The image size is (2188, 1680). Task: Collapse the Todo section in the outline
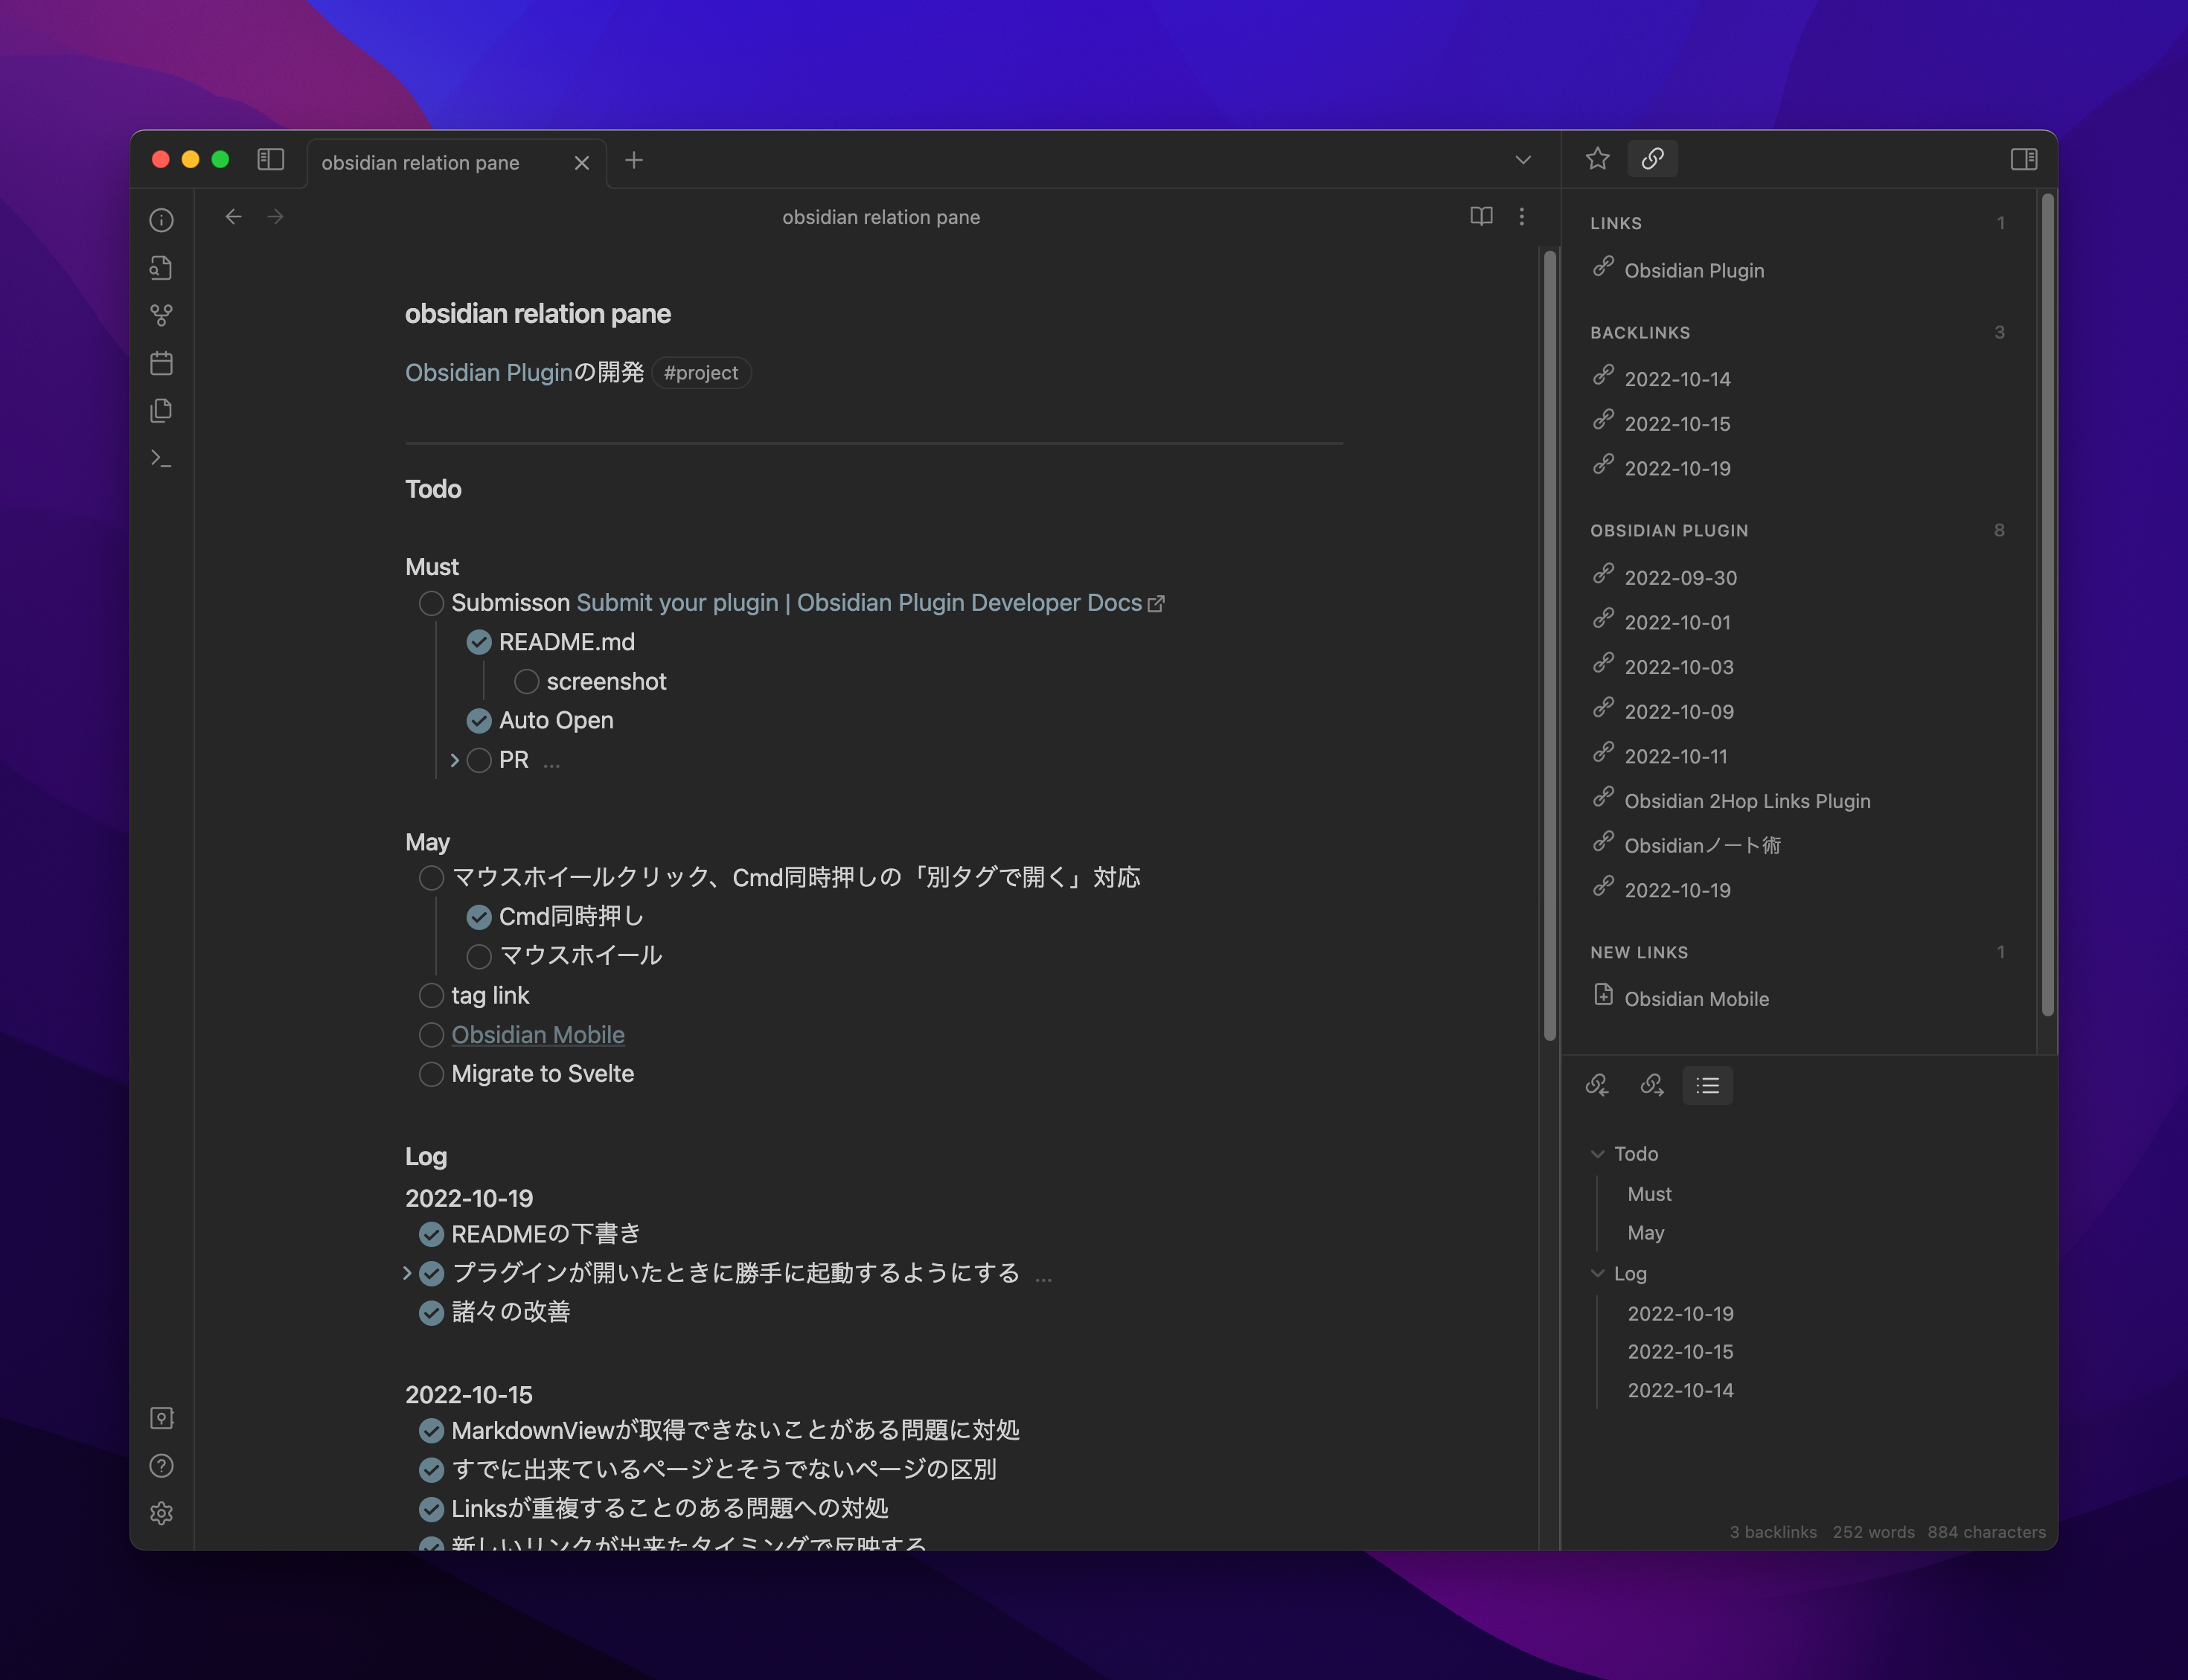pyautogui.click(x=1598, y=1153)
